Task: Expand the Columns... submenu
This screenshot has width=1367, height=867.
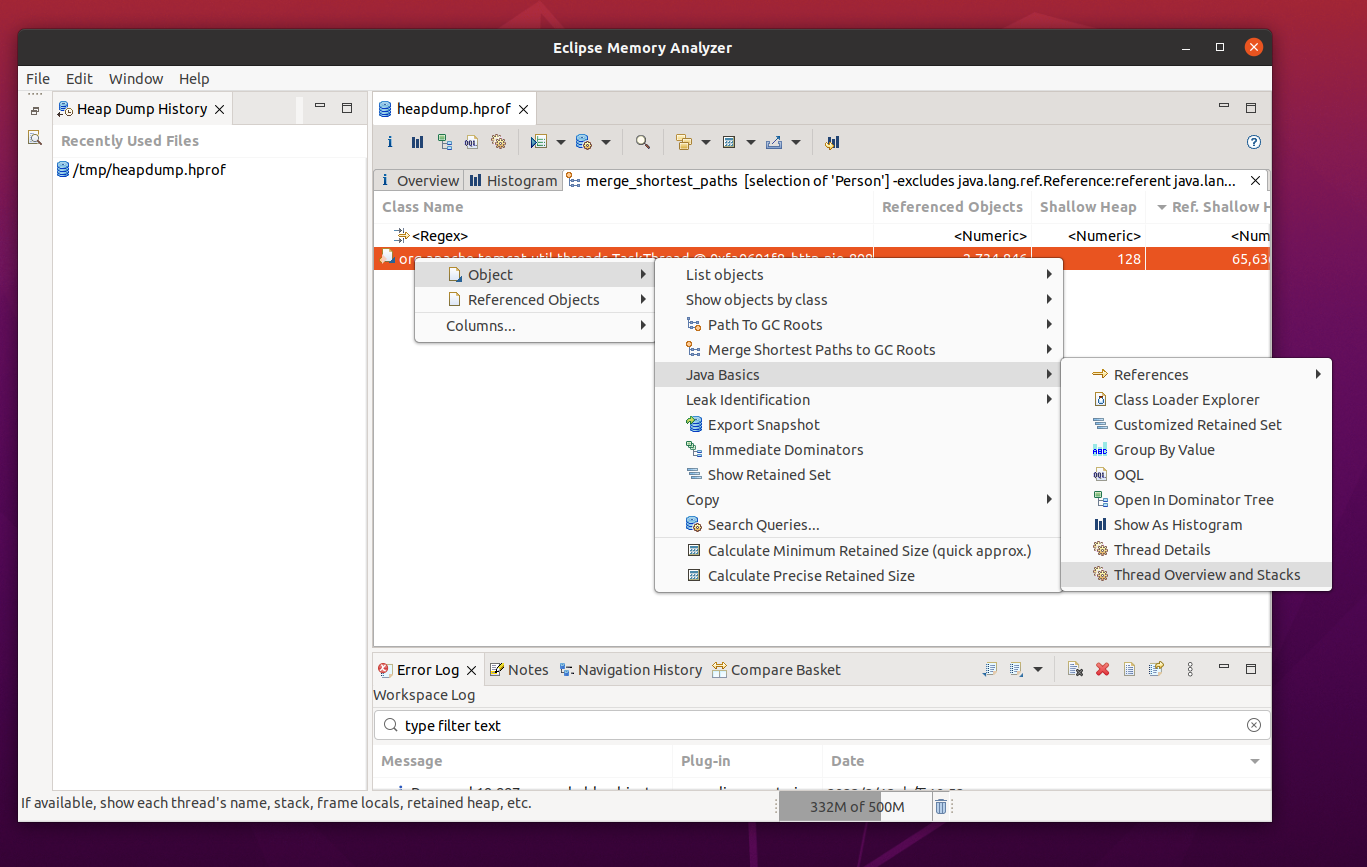Action: (534, 325)
